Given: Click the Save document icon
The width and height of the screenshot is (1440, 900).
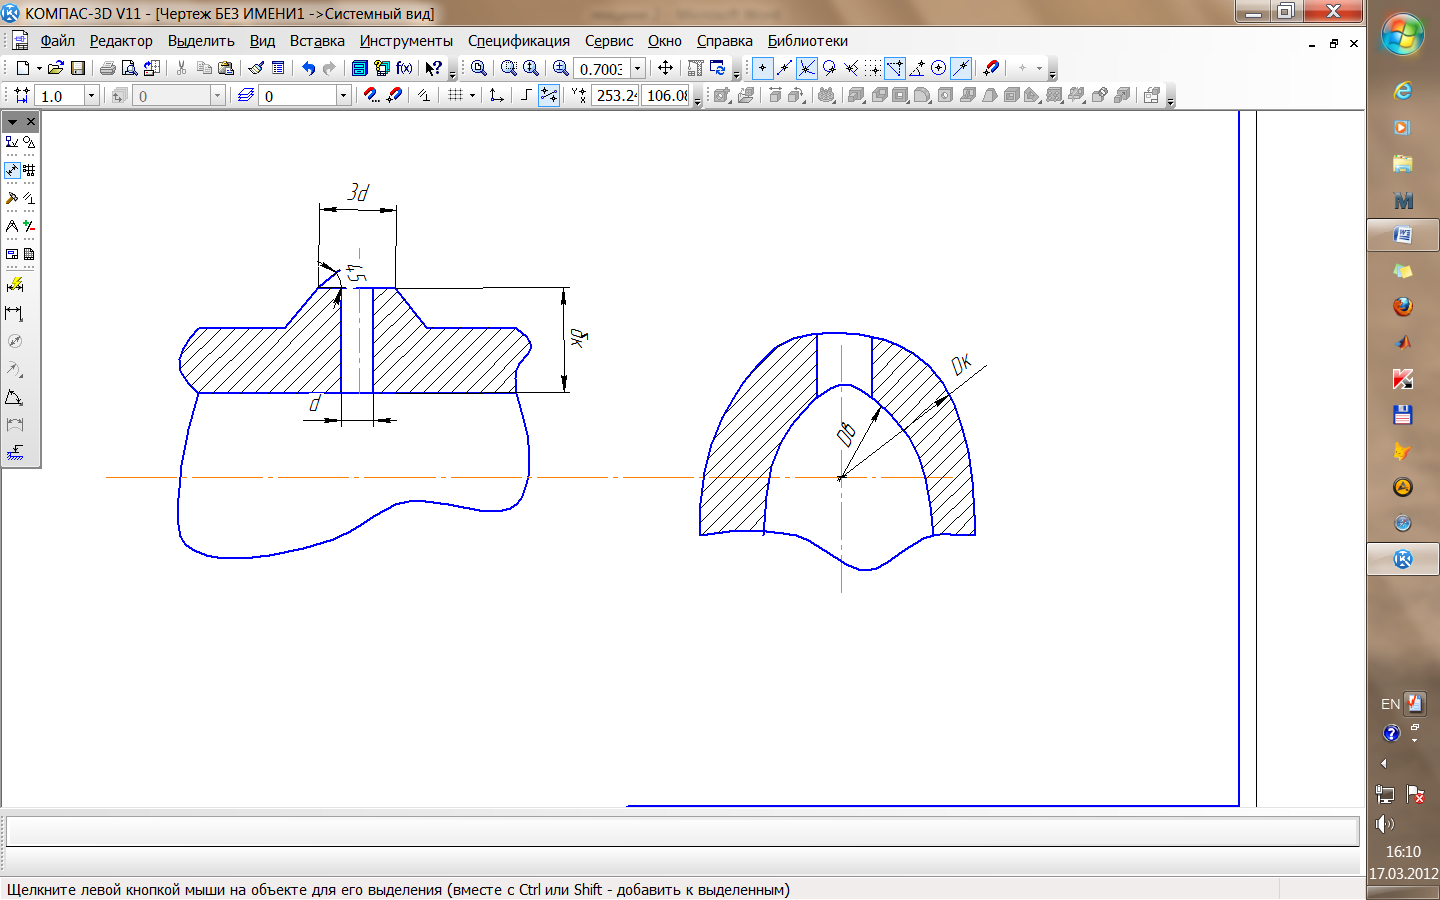Looking at the screenshot, I should 77,68.
